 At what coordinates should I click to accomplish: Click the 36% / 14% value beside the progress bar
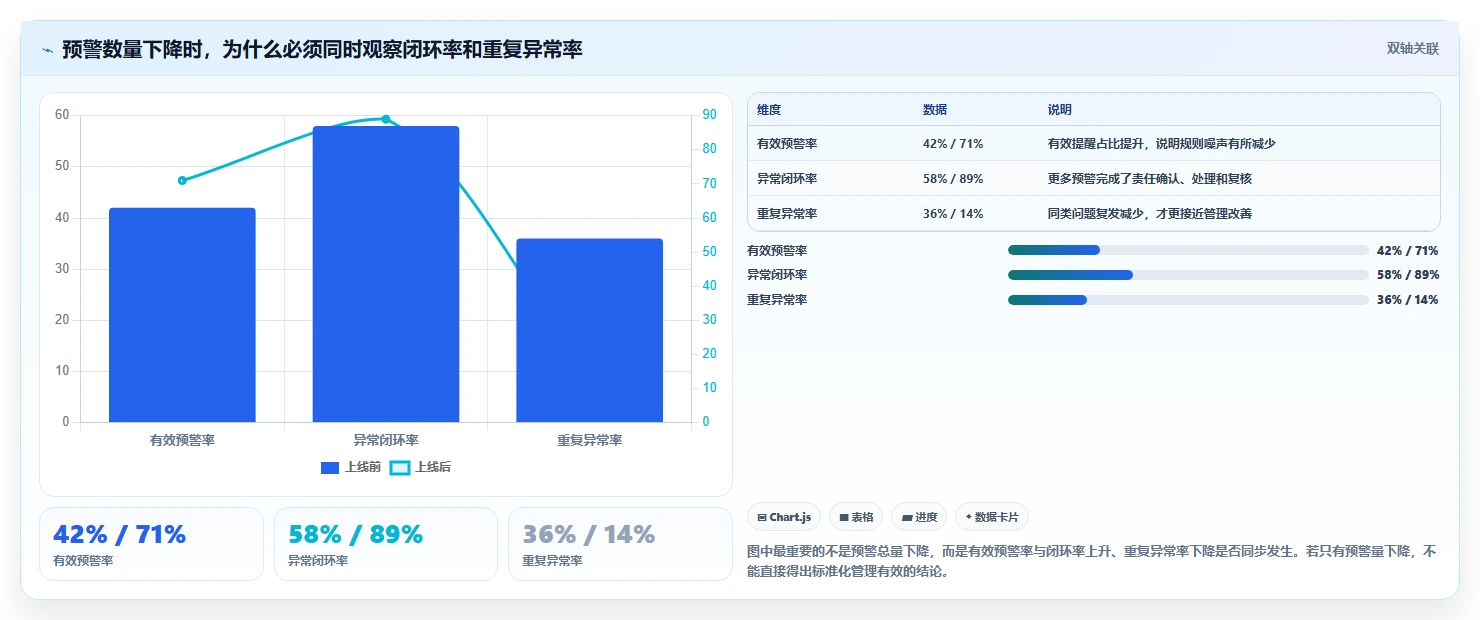(1408, 300)
